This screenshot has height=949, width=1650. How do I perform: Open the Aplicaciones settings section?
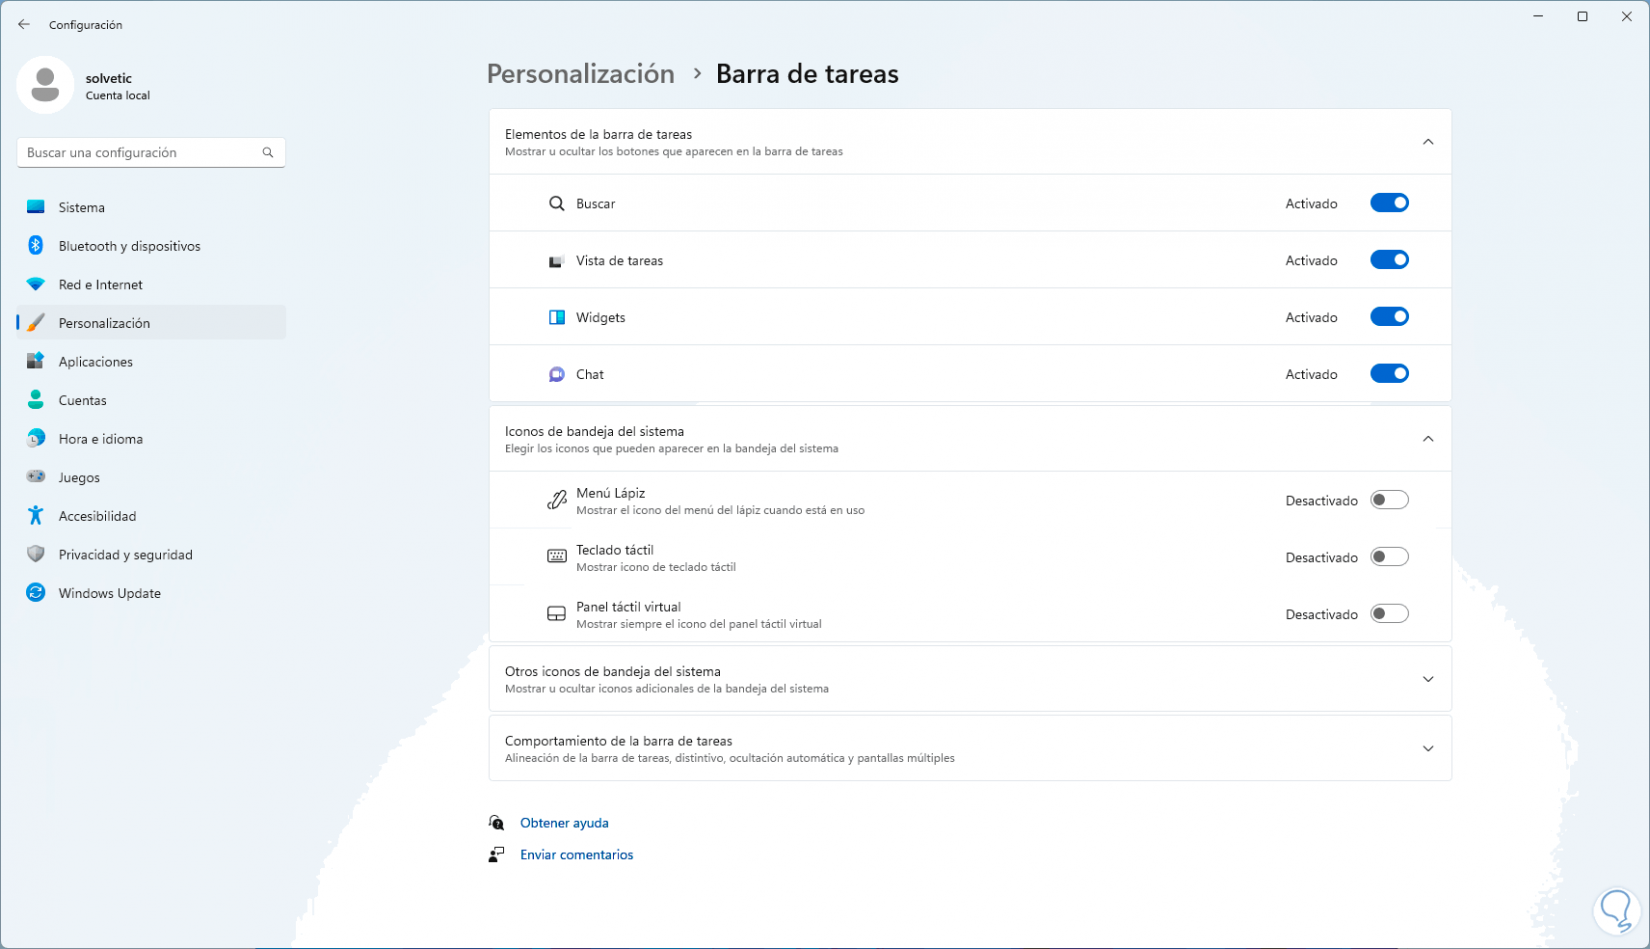[x=95, y=362]
